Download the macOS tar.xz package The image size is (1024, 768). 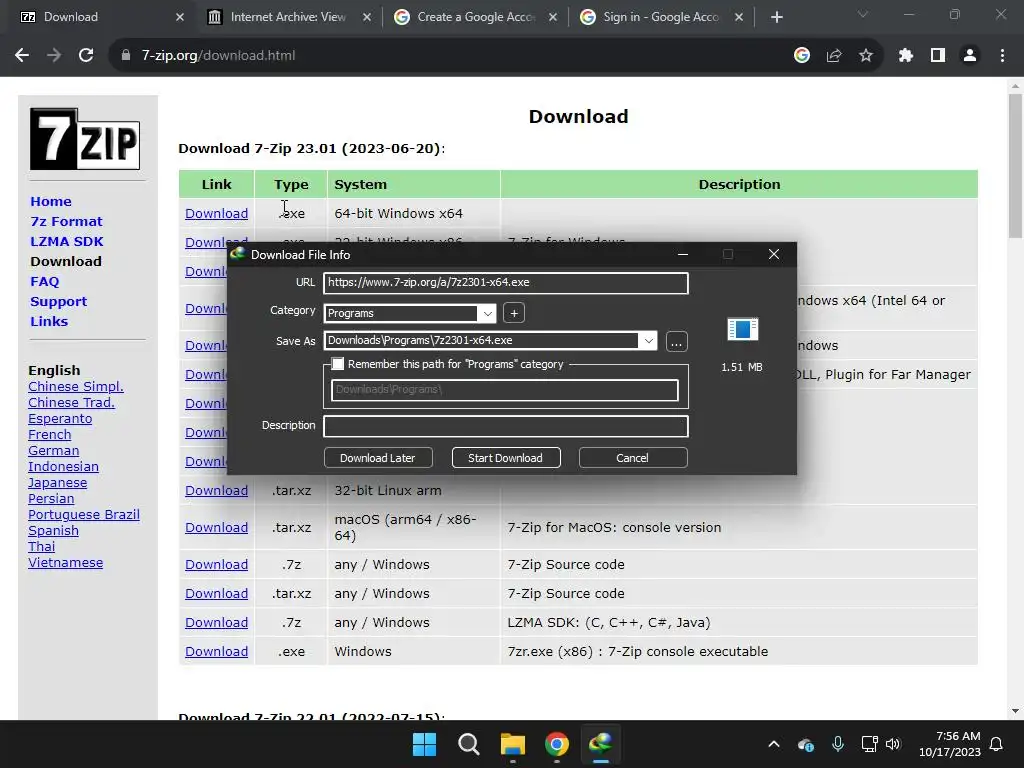216,528
